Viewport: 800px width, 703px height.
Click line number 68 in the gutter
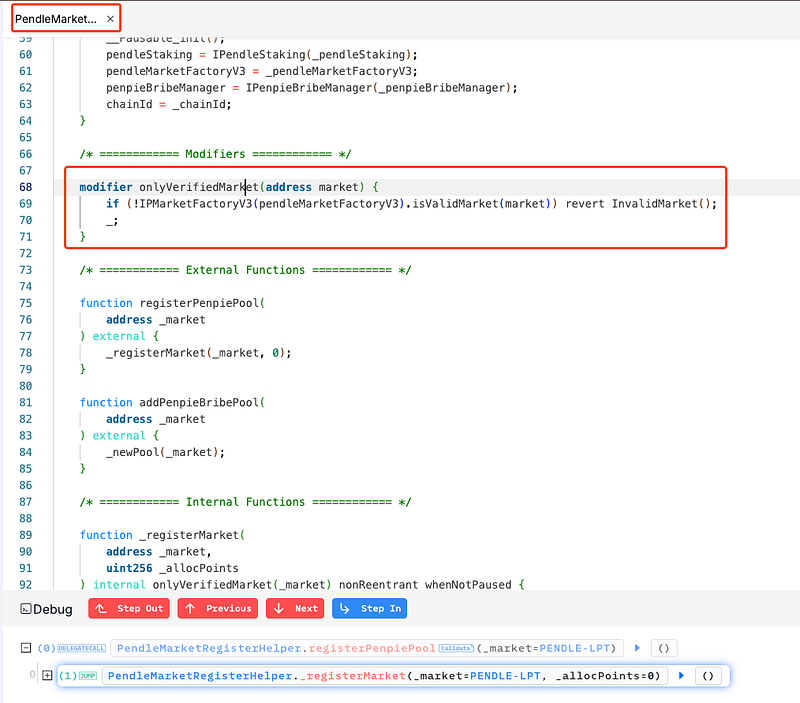[x=25, y=187]
